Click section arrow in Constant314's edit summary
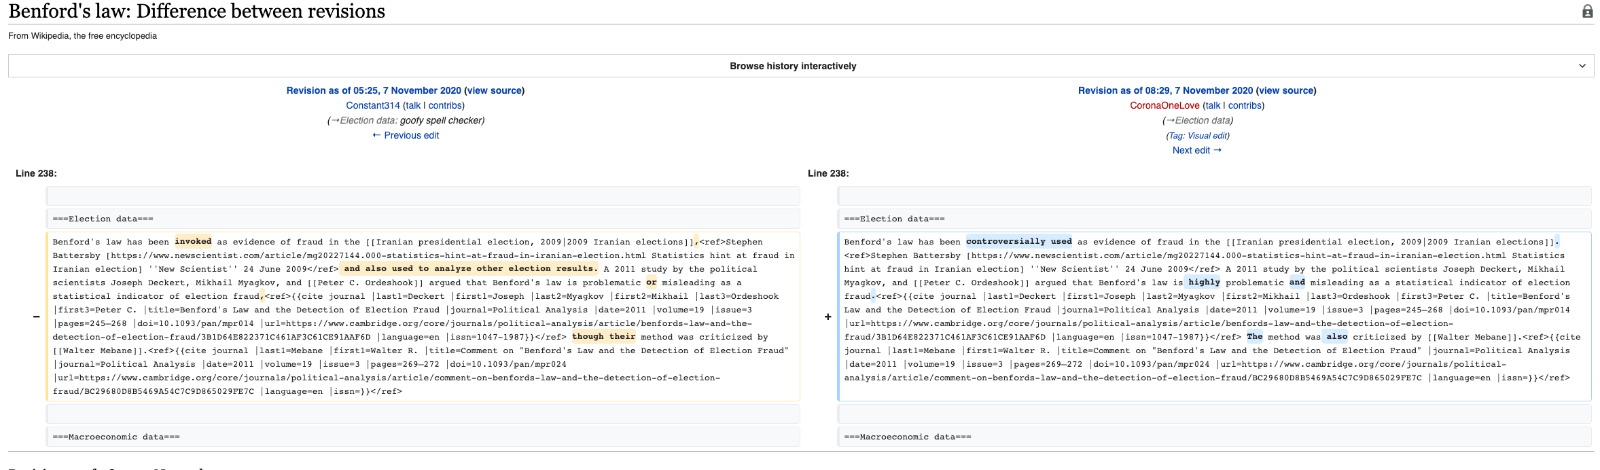Screen dimensions: 1600x470 pyautogui.click(x=334, y=120)
